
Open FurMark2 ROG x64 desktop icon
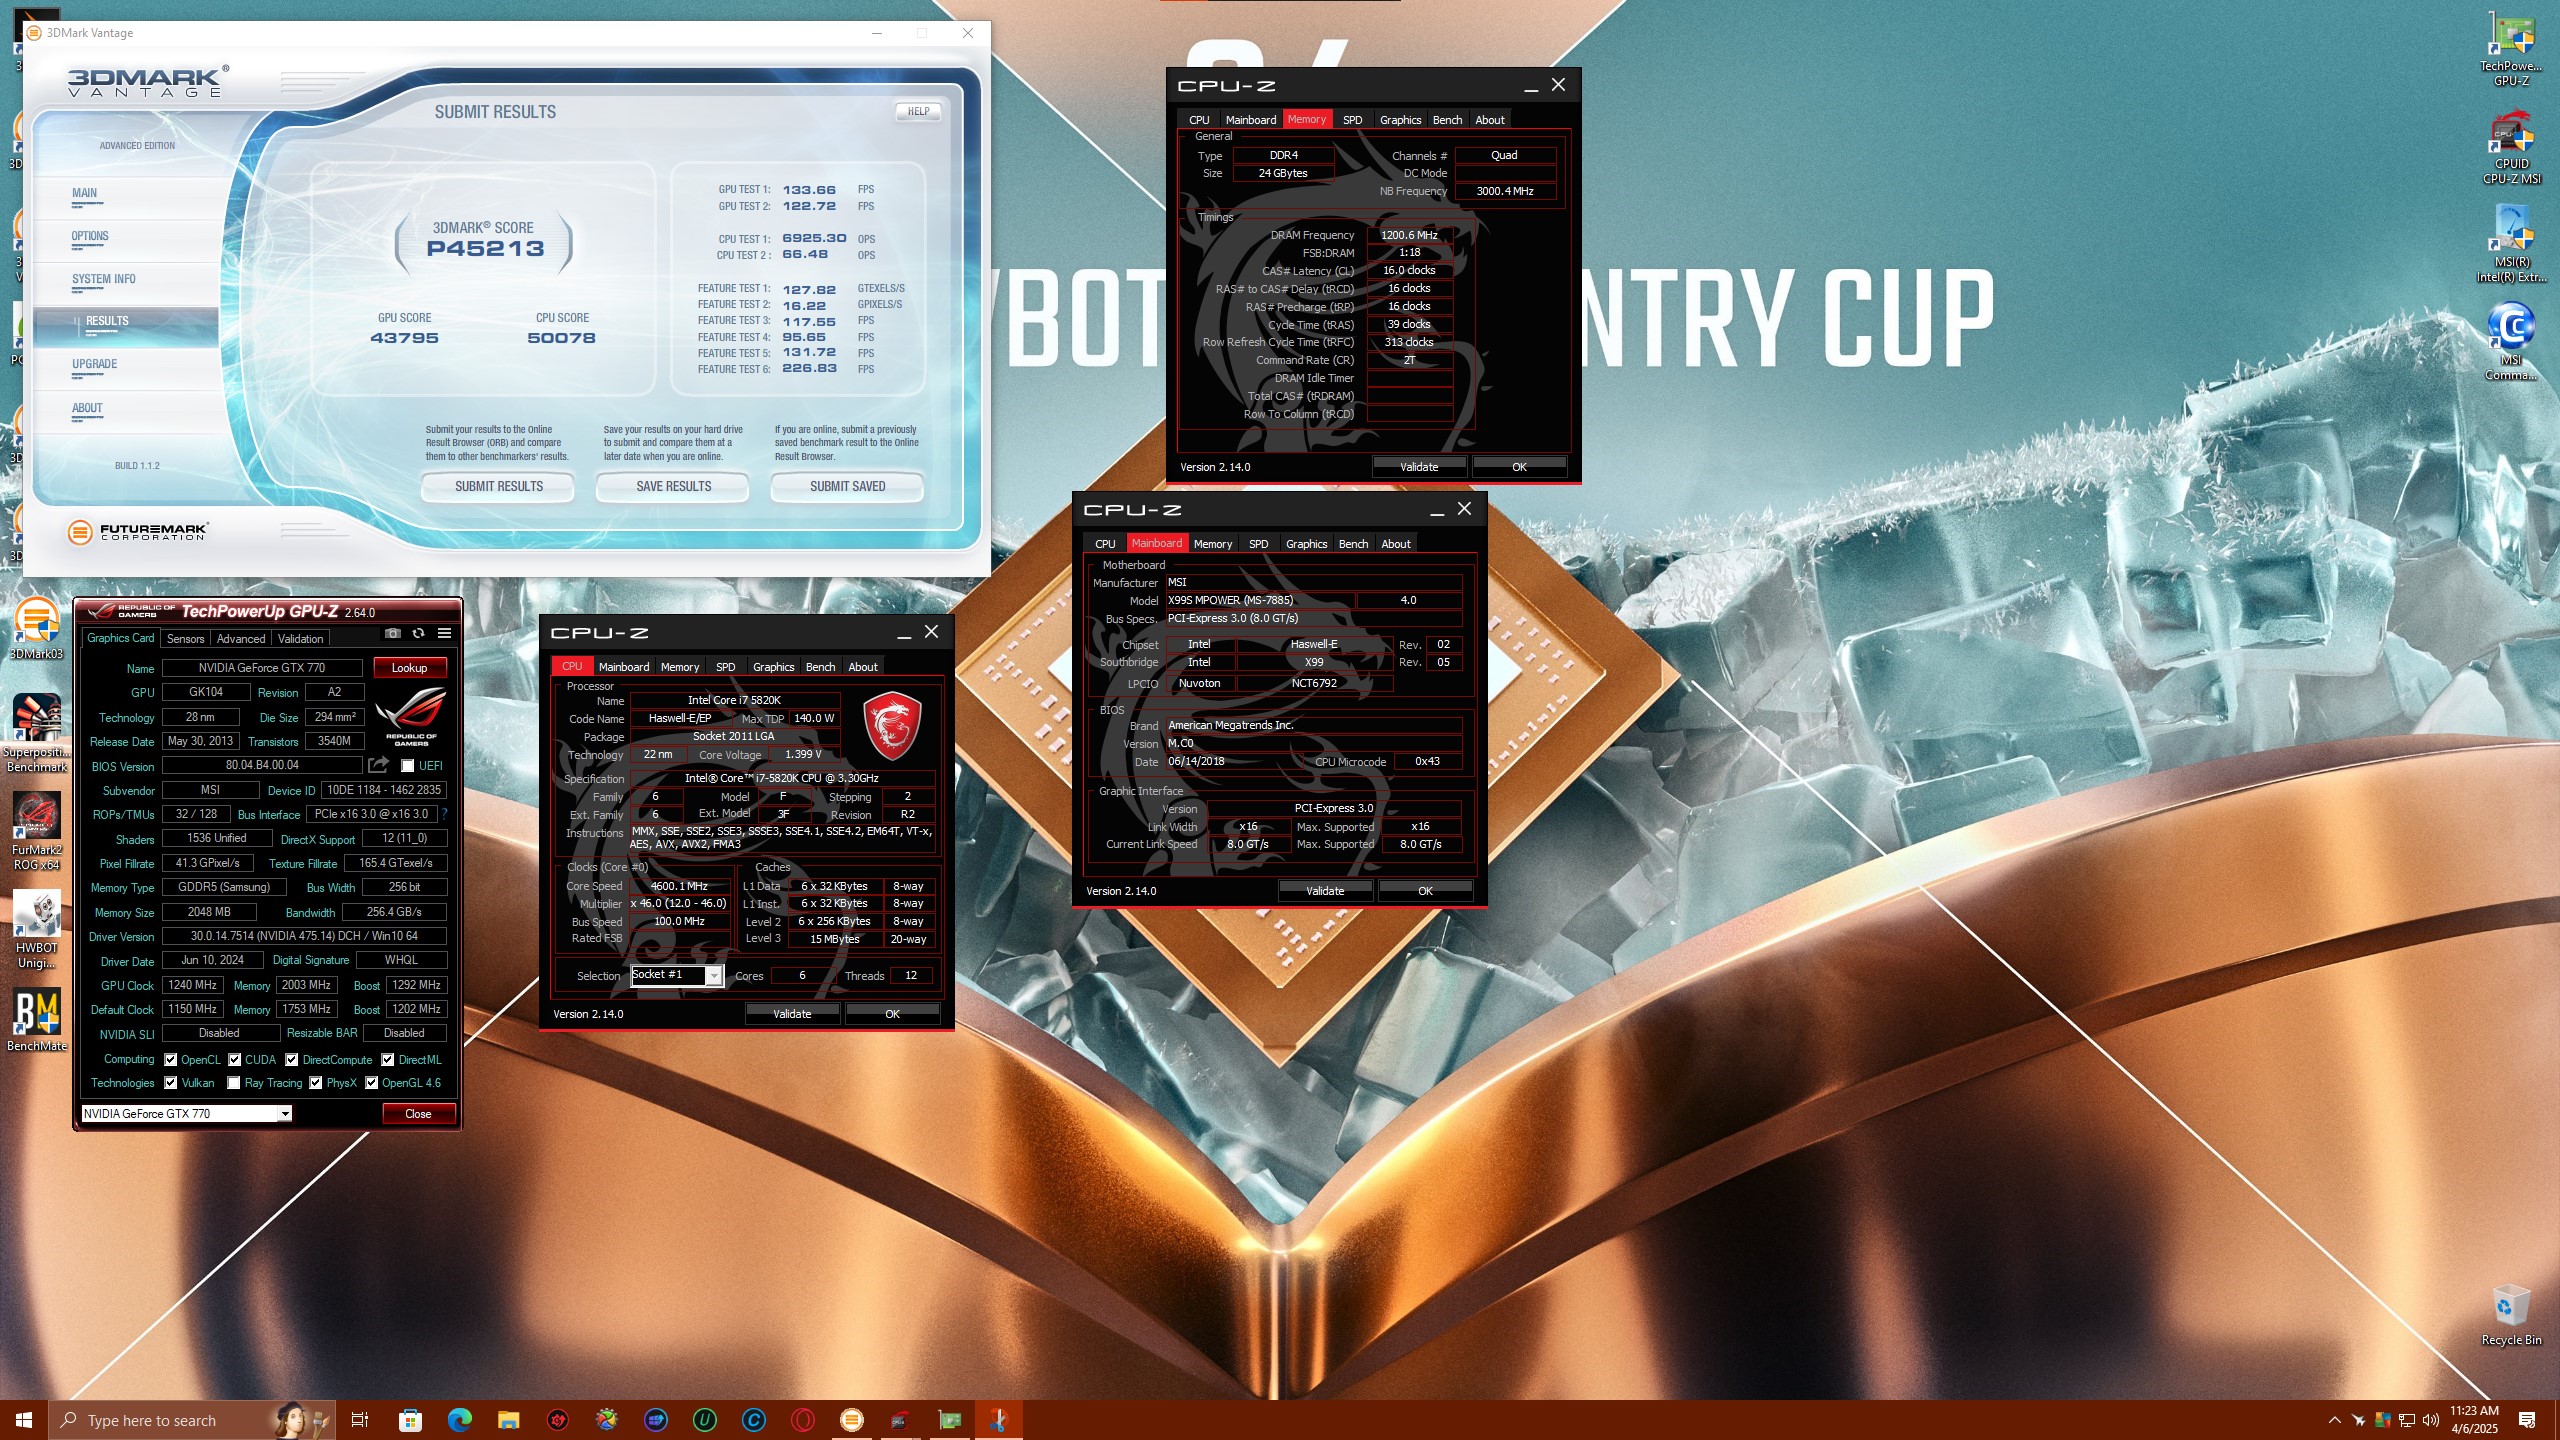point(36,832)
